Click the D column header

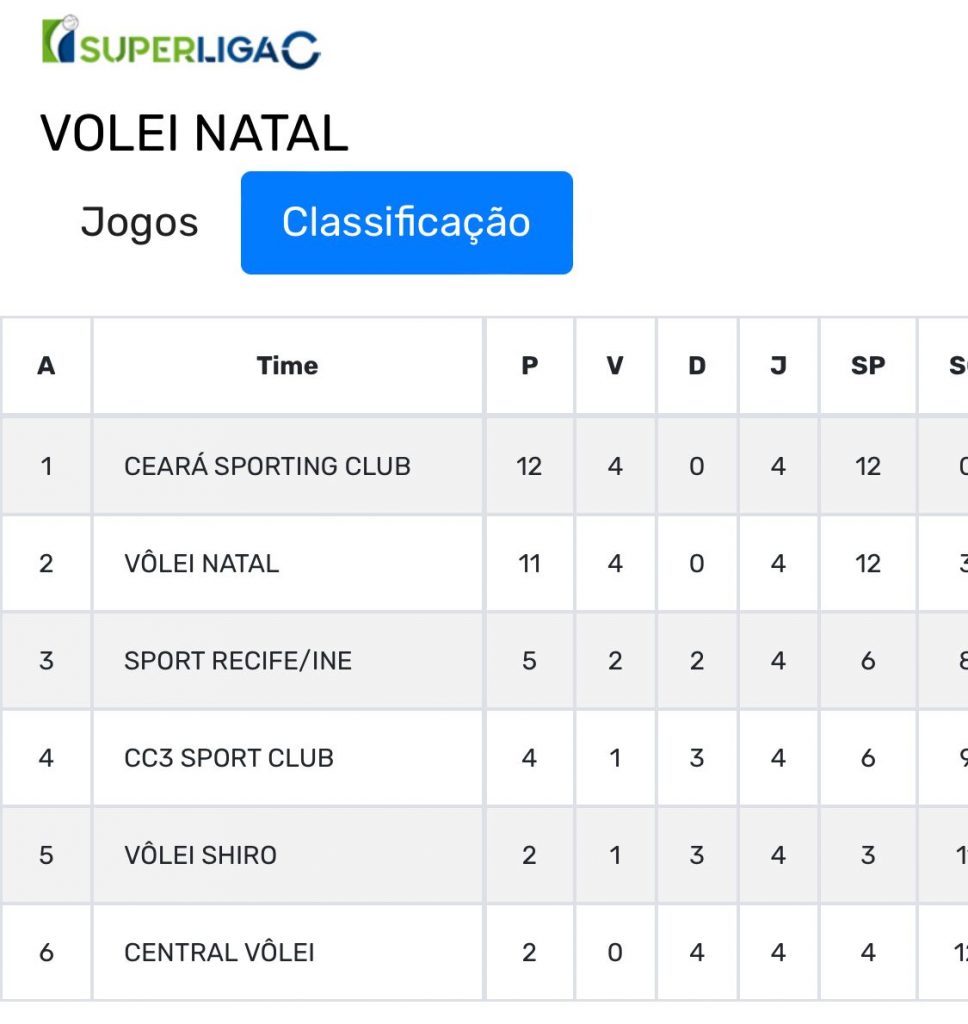tap(697, 366)
